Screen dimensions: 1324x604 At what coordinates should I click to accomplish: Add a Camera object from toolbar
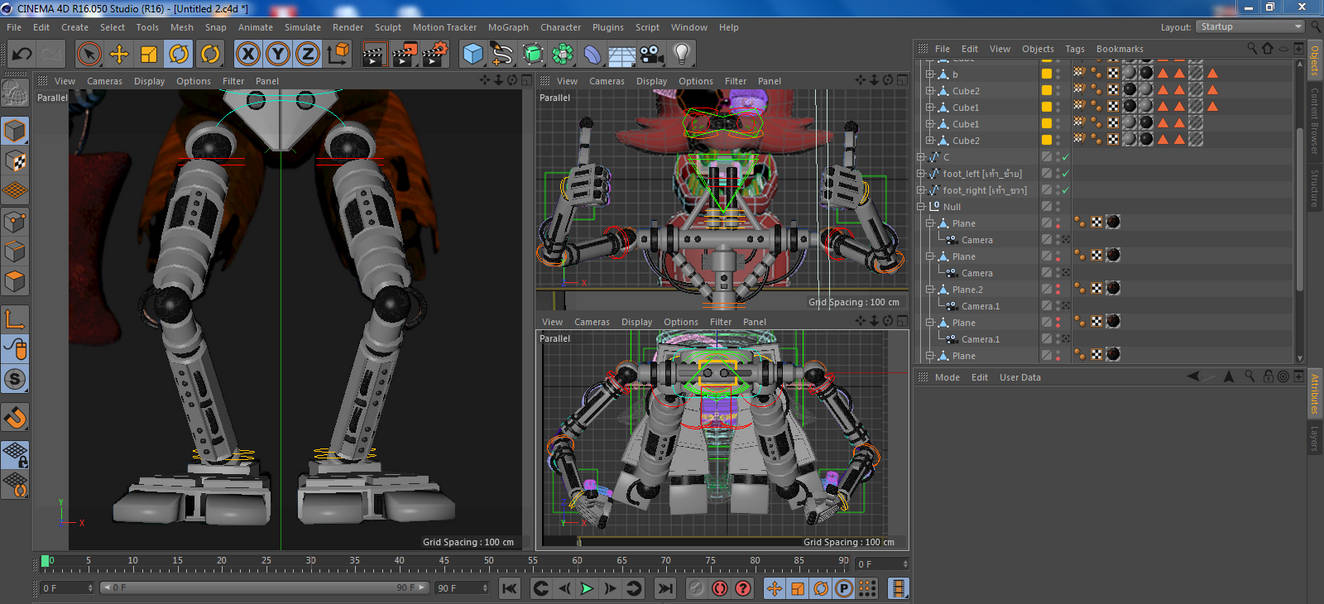point(652,54)
